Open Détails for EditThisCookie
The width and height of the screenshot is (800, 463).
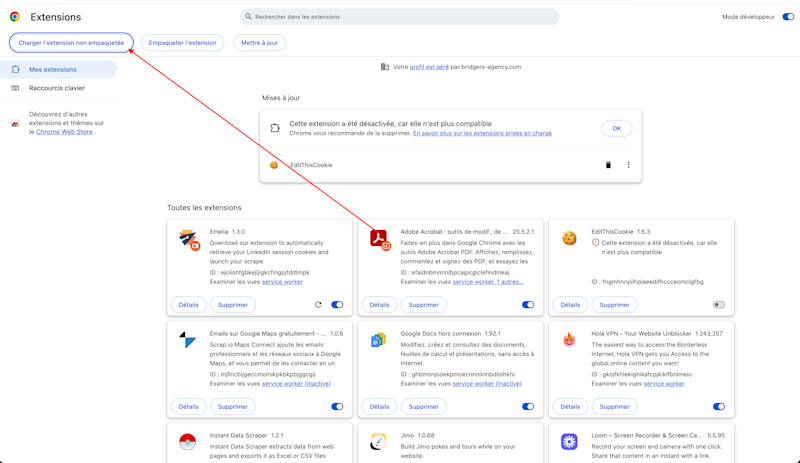pyautogui.click(x=570, y=305)
